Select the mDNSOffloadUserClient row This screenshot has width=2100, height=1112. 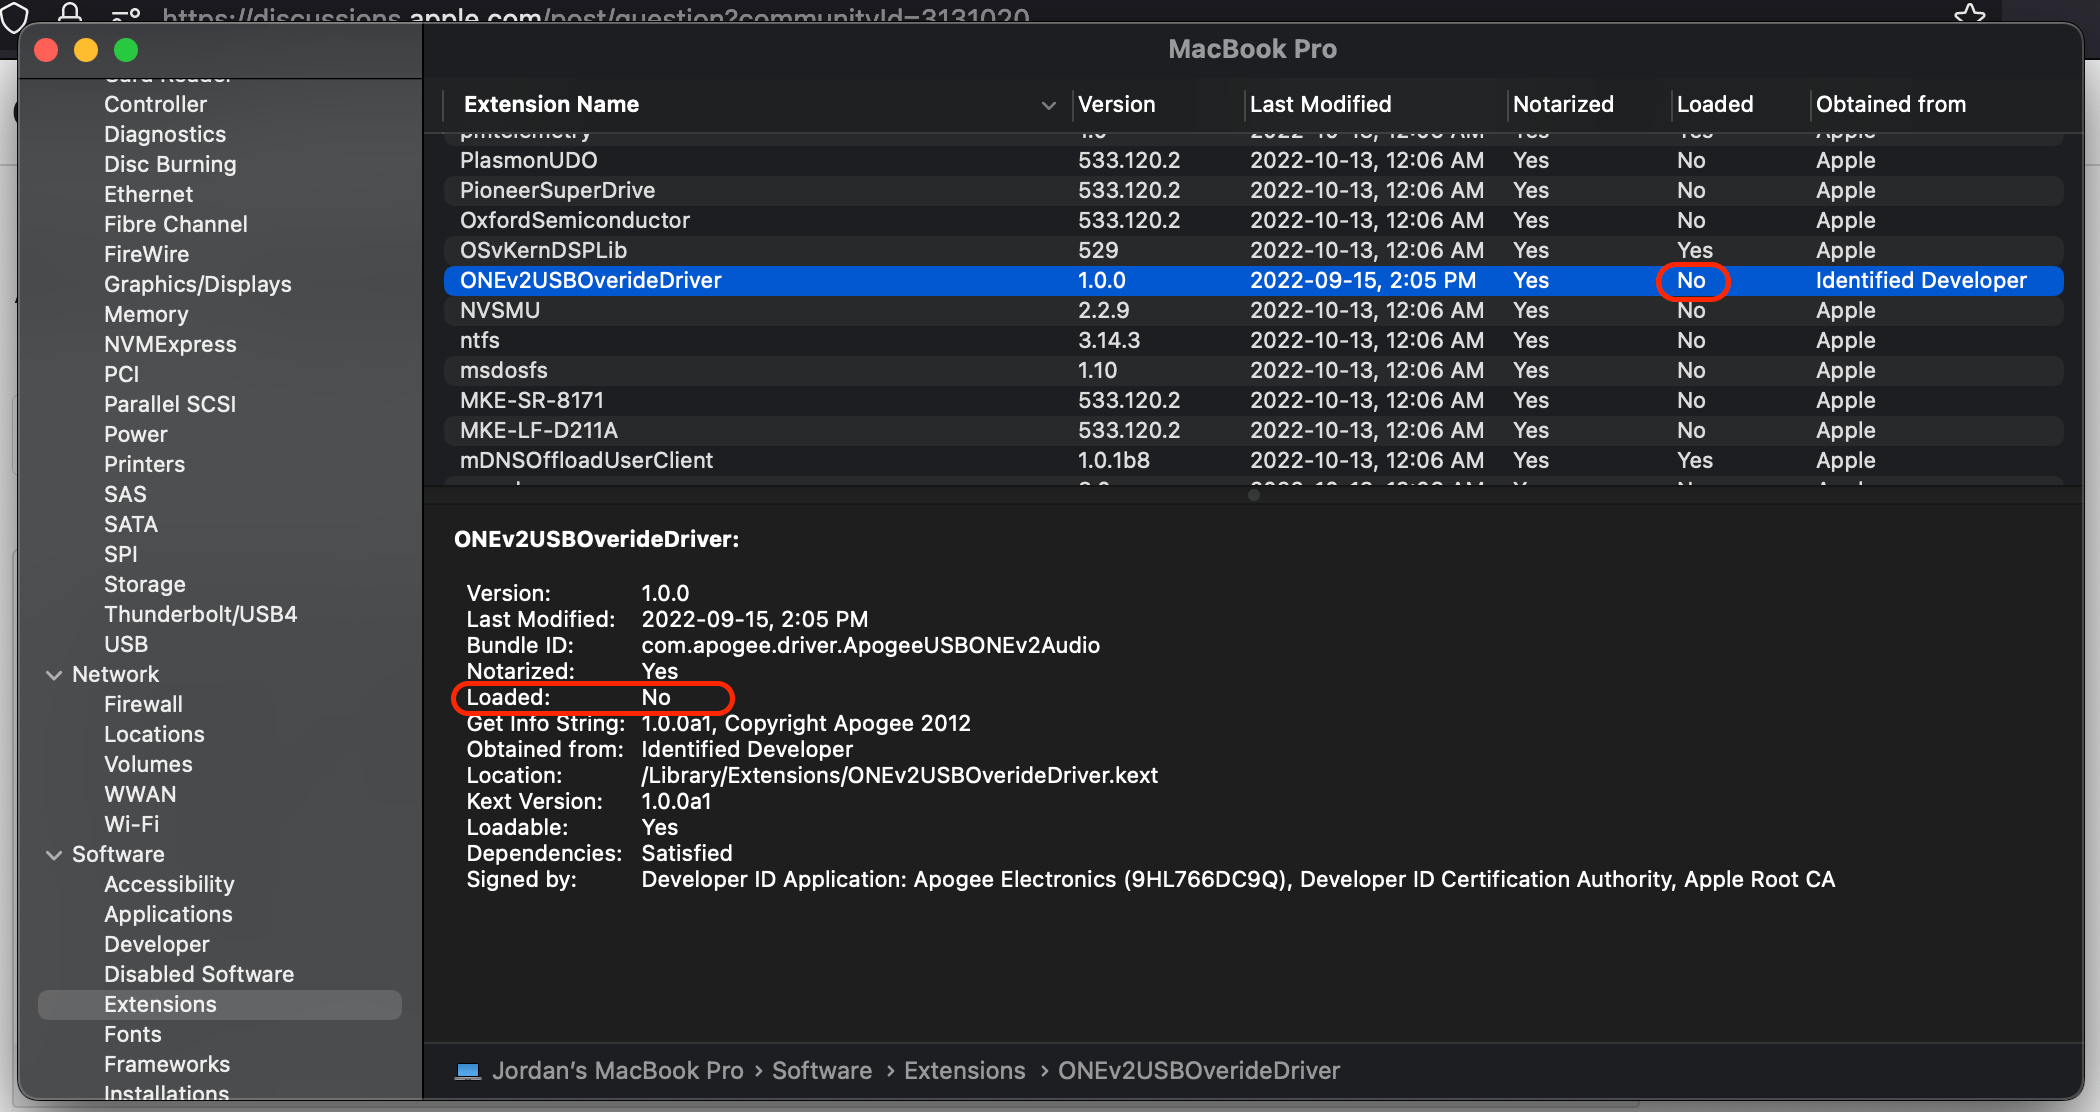(586, 460)
